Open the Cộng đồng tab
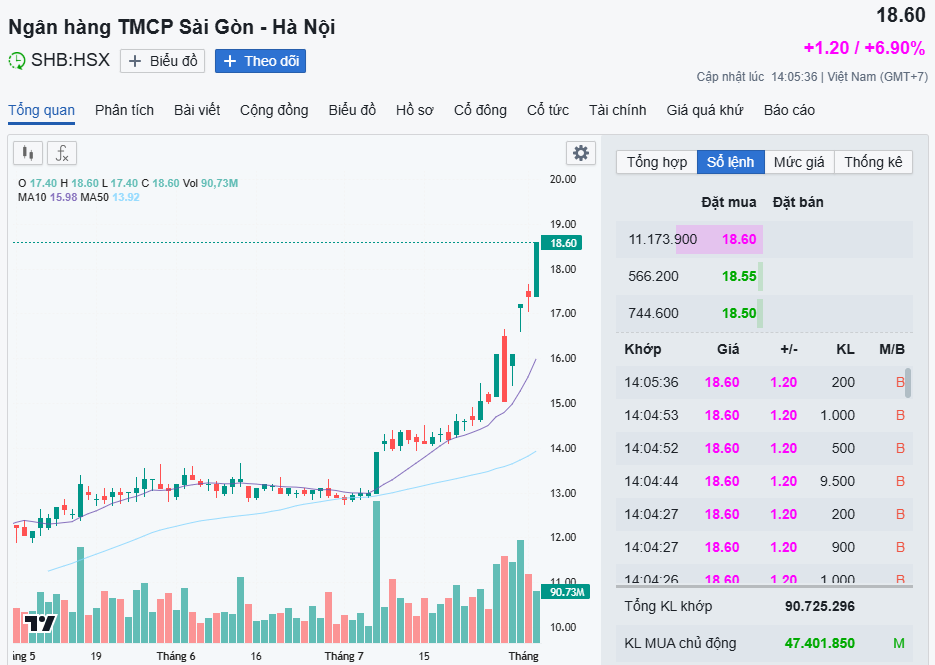The height and width of the screenshot is (665, 935). click(274, 110)
